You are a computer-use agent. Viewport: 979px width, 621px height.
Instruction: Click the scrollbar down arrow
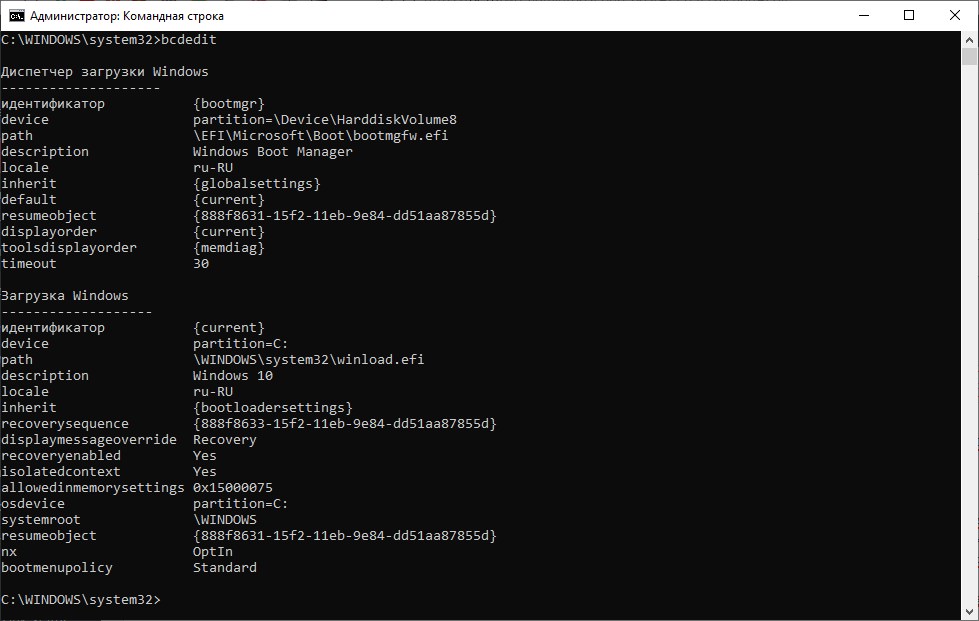coord(970,612)
